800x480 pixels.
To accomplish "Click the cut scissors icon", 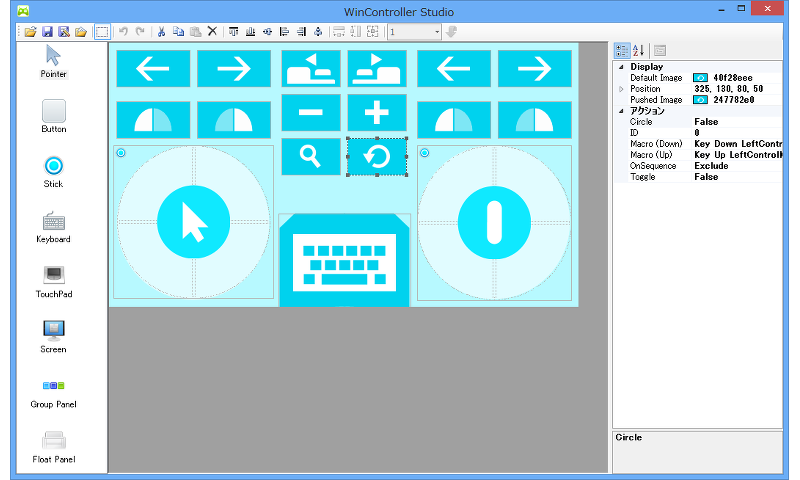I will (x=161, y=32).
